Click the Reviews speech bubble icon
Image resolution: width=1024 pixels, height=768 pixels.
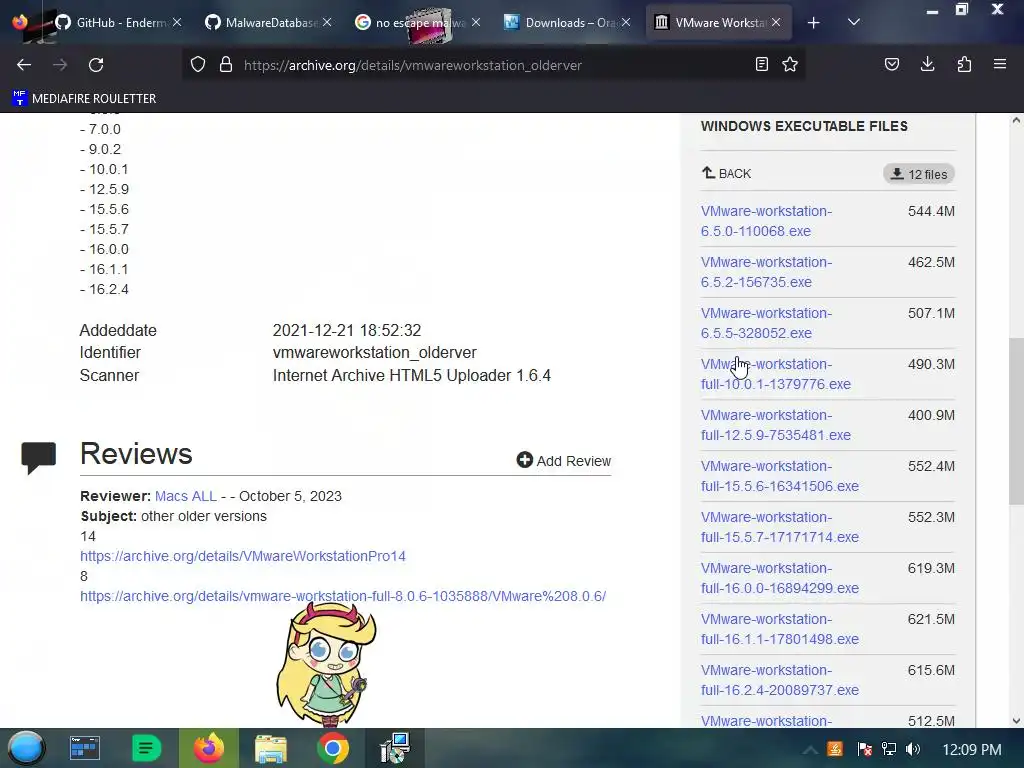[39, 457]
